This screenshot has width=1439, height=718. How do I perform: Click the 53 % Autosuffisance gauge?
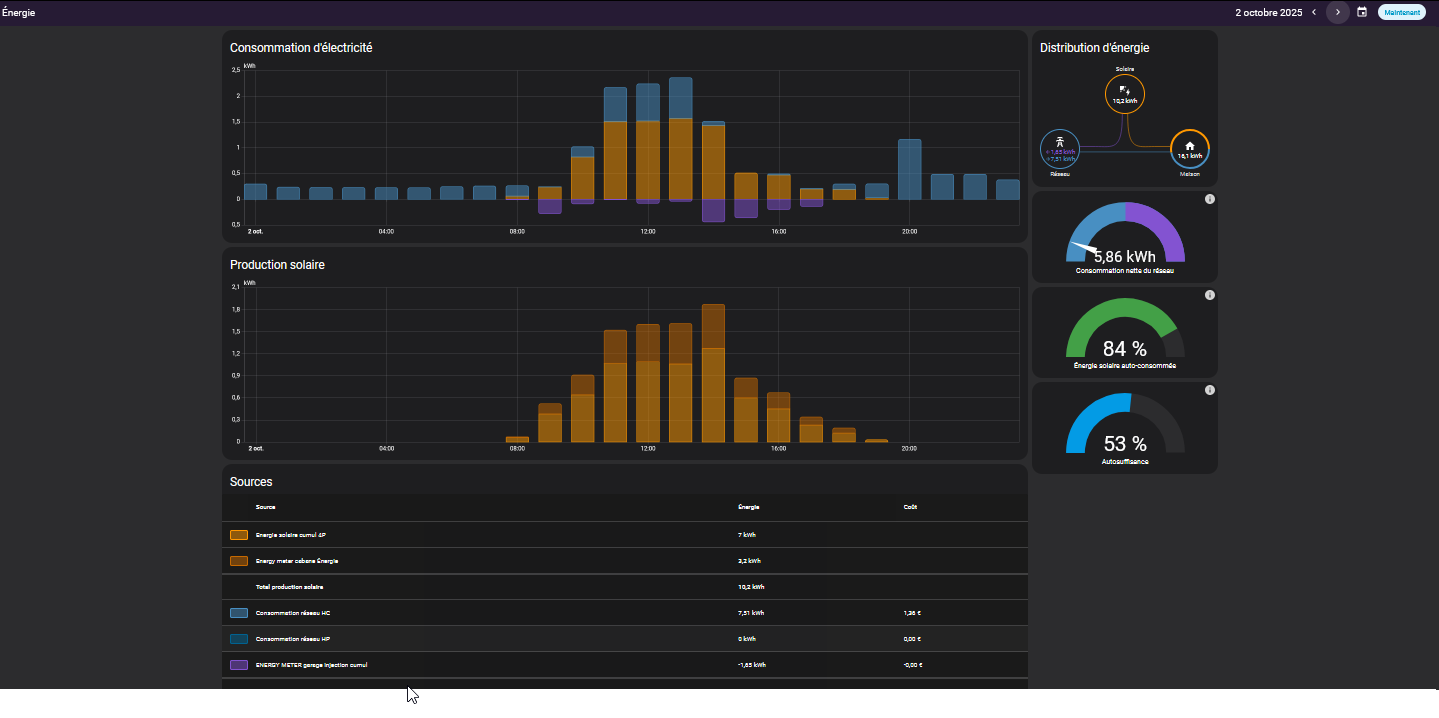[x=1125, y=429]
